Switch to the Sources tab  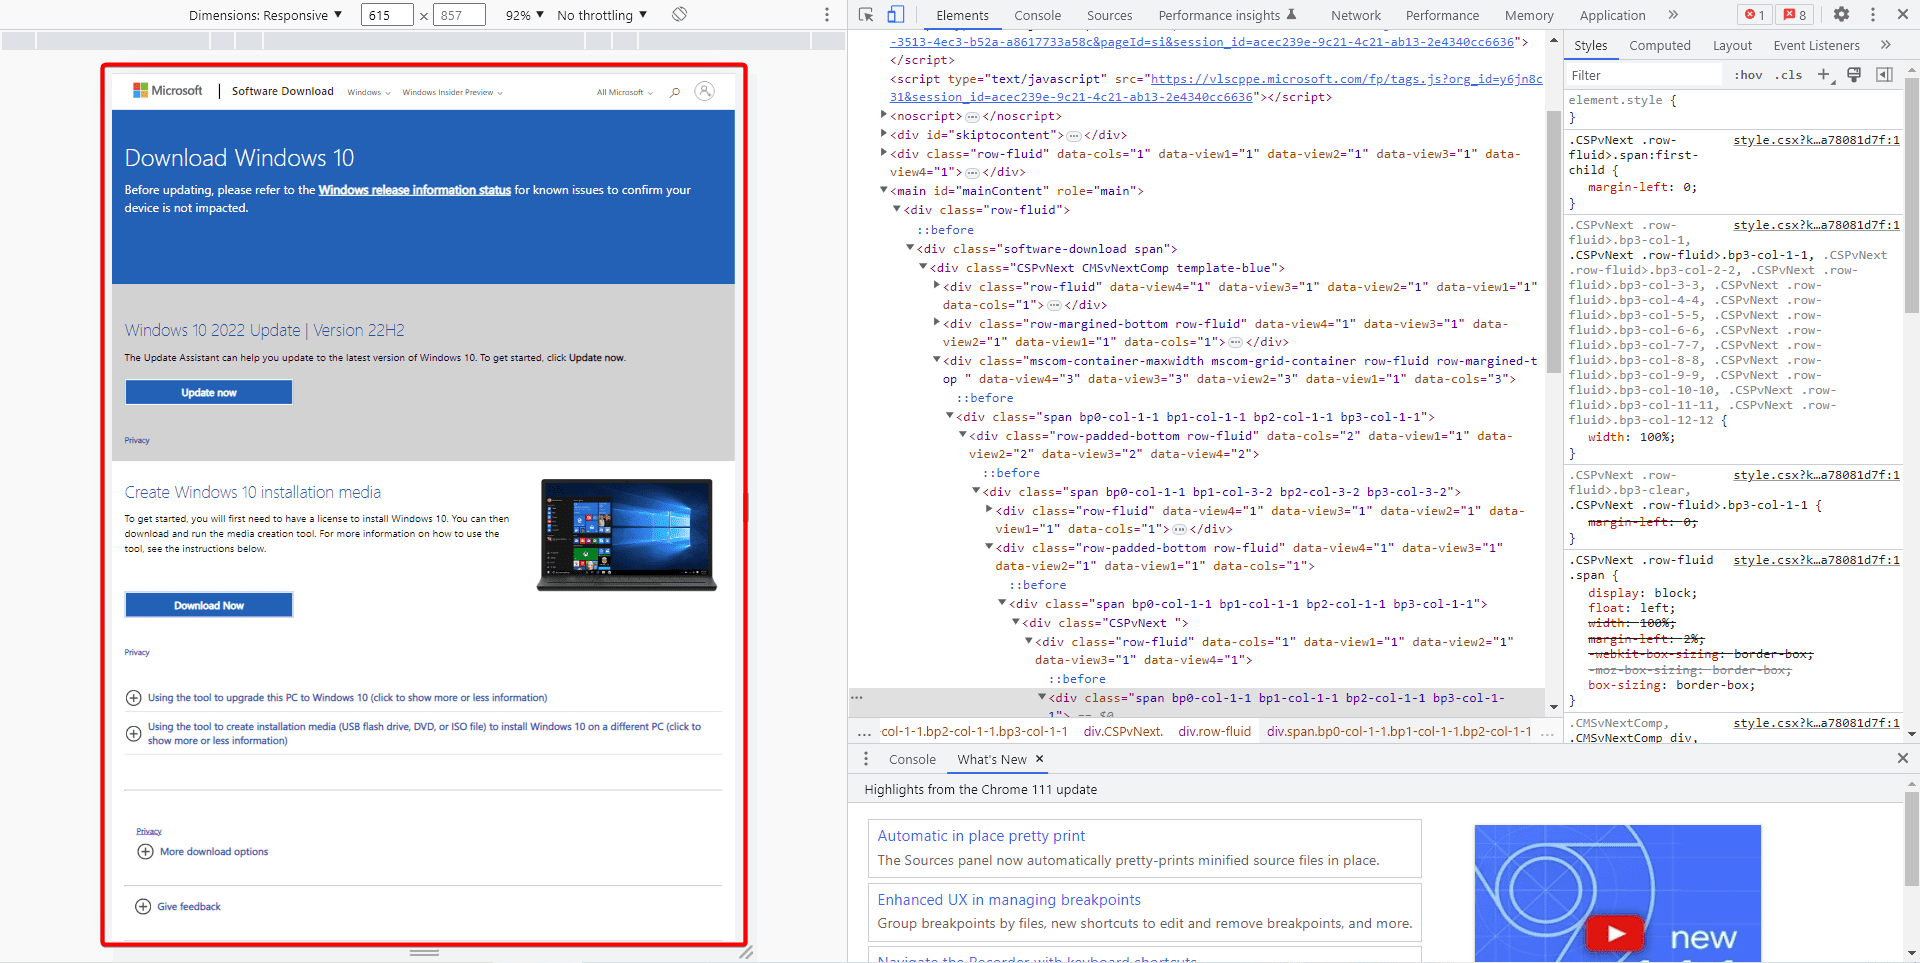1110,15
